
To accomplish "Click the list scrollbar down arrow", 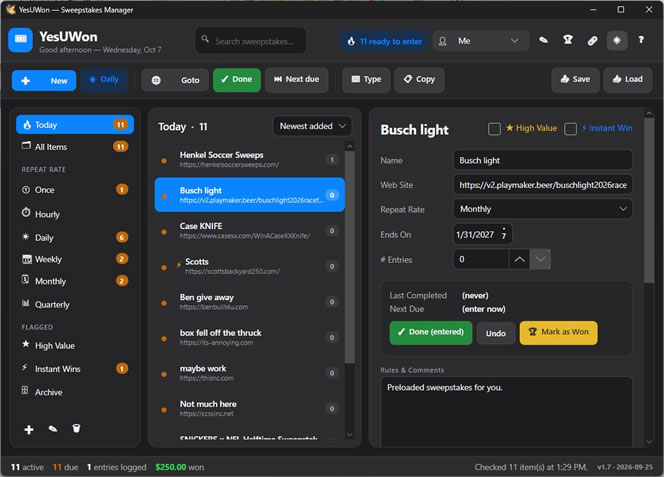I will point(349,434).
